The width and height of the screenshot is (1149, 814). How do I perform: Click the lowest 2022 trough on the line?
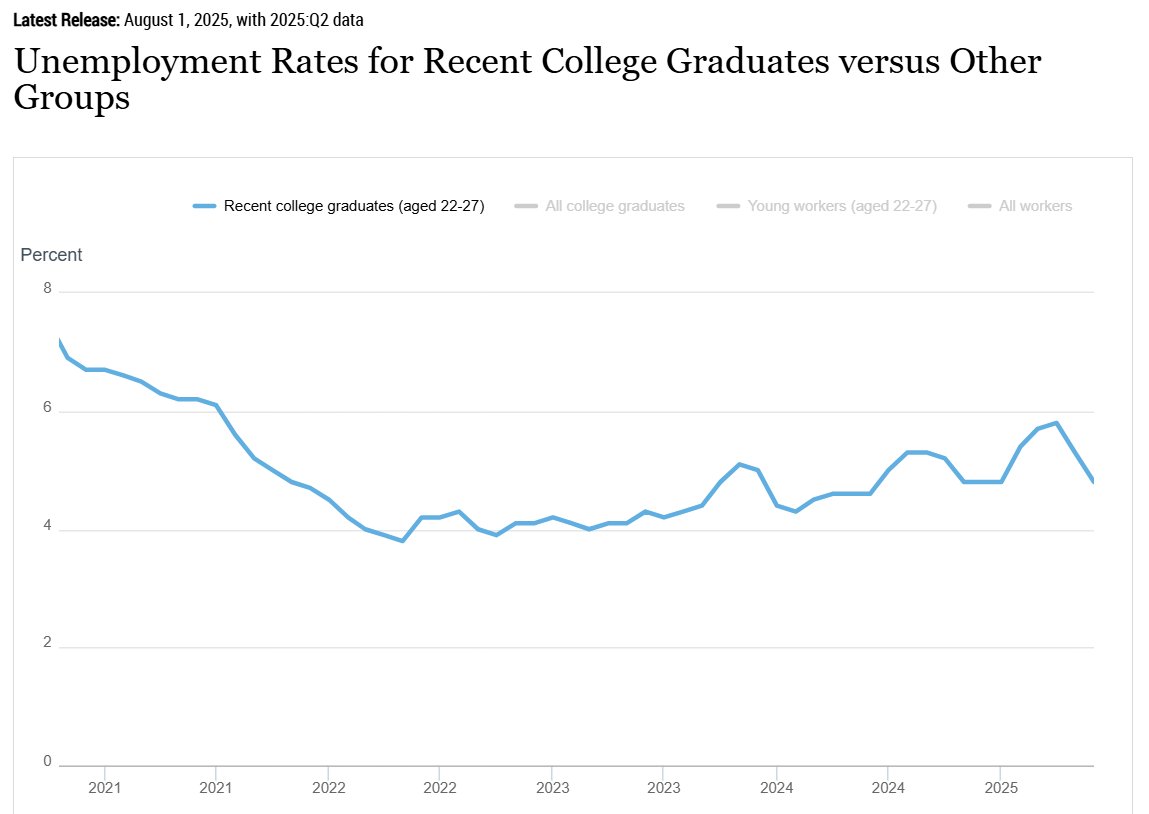(x=402, y=541)
